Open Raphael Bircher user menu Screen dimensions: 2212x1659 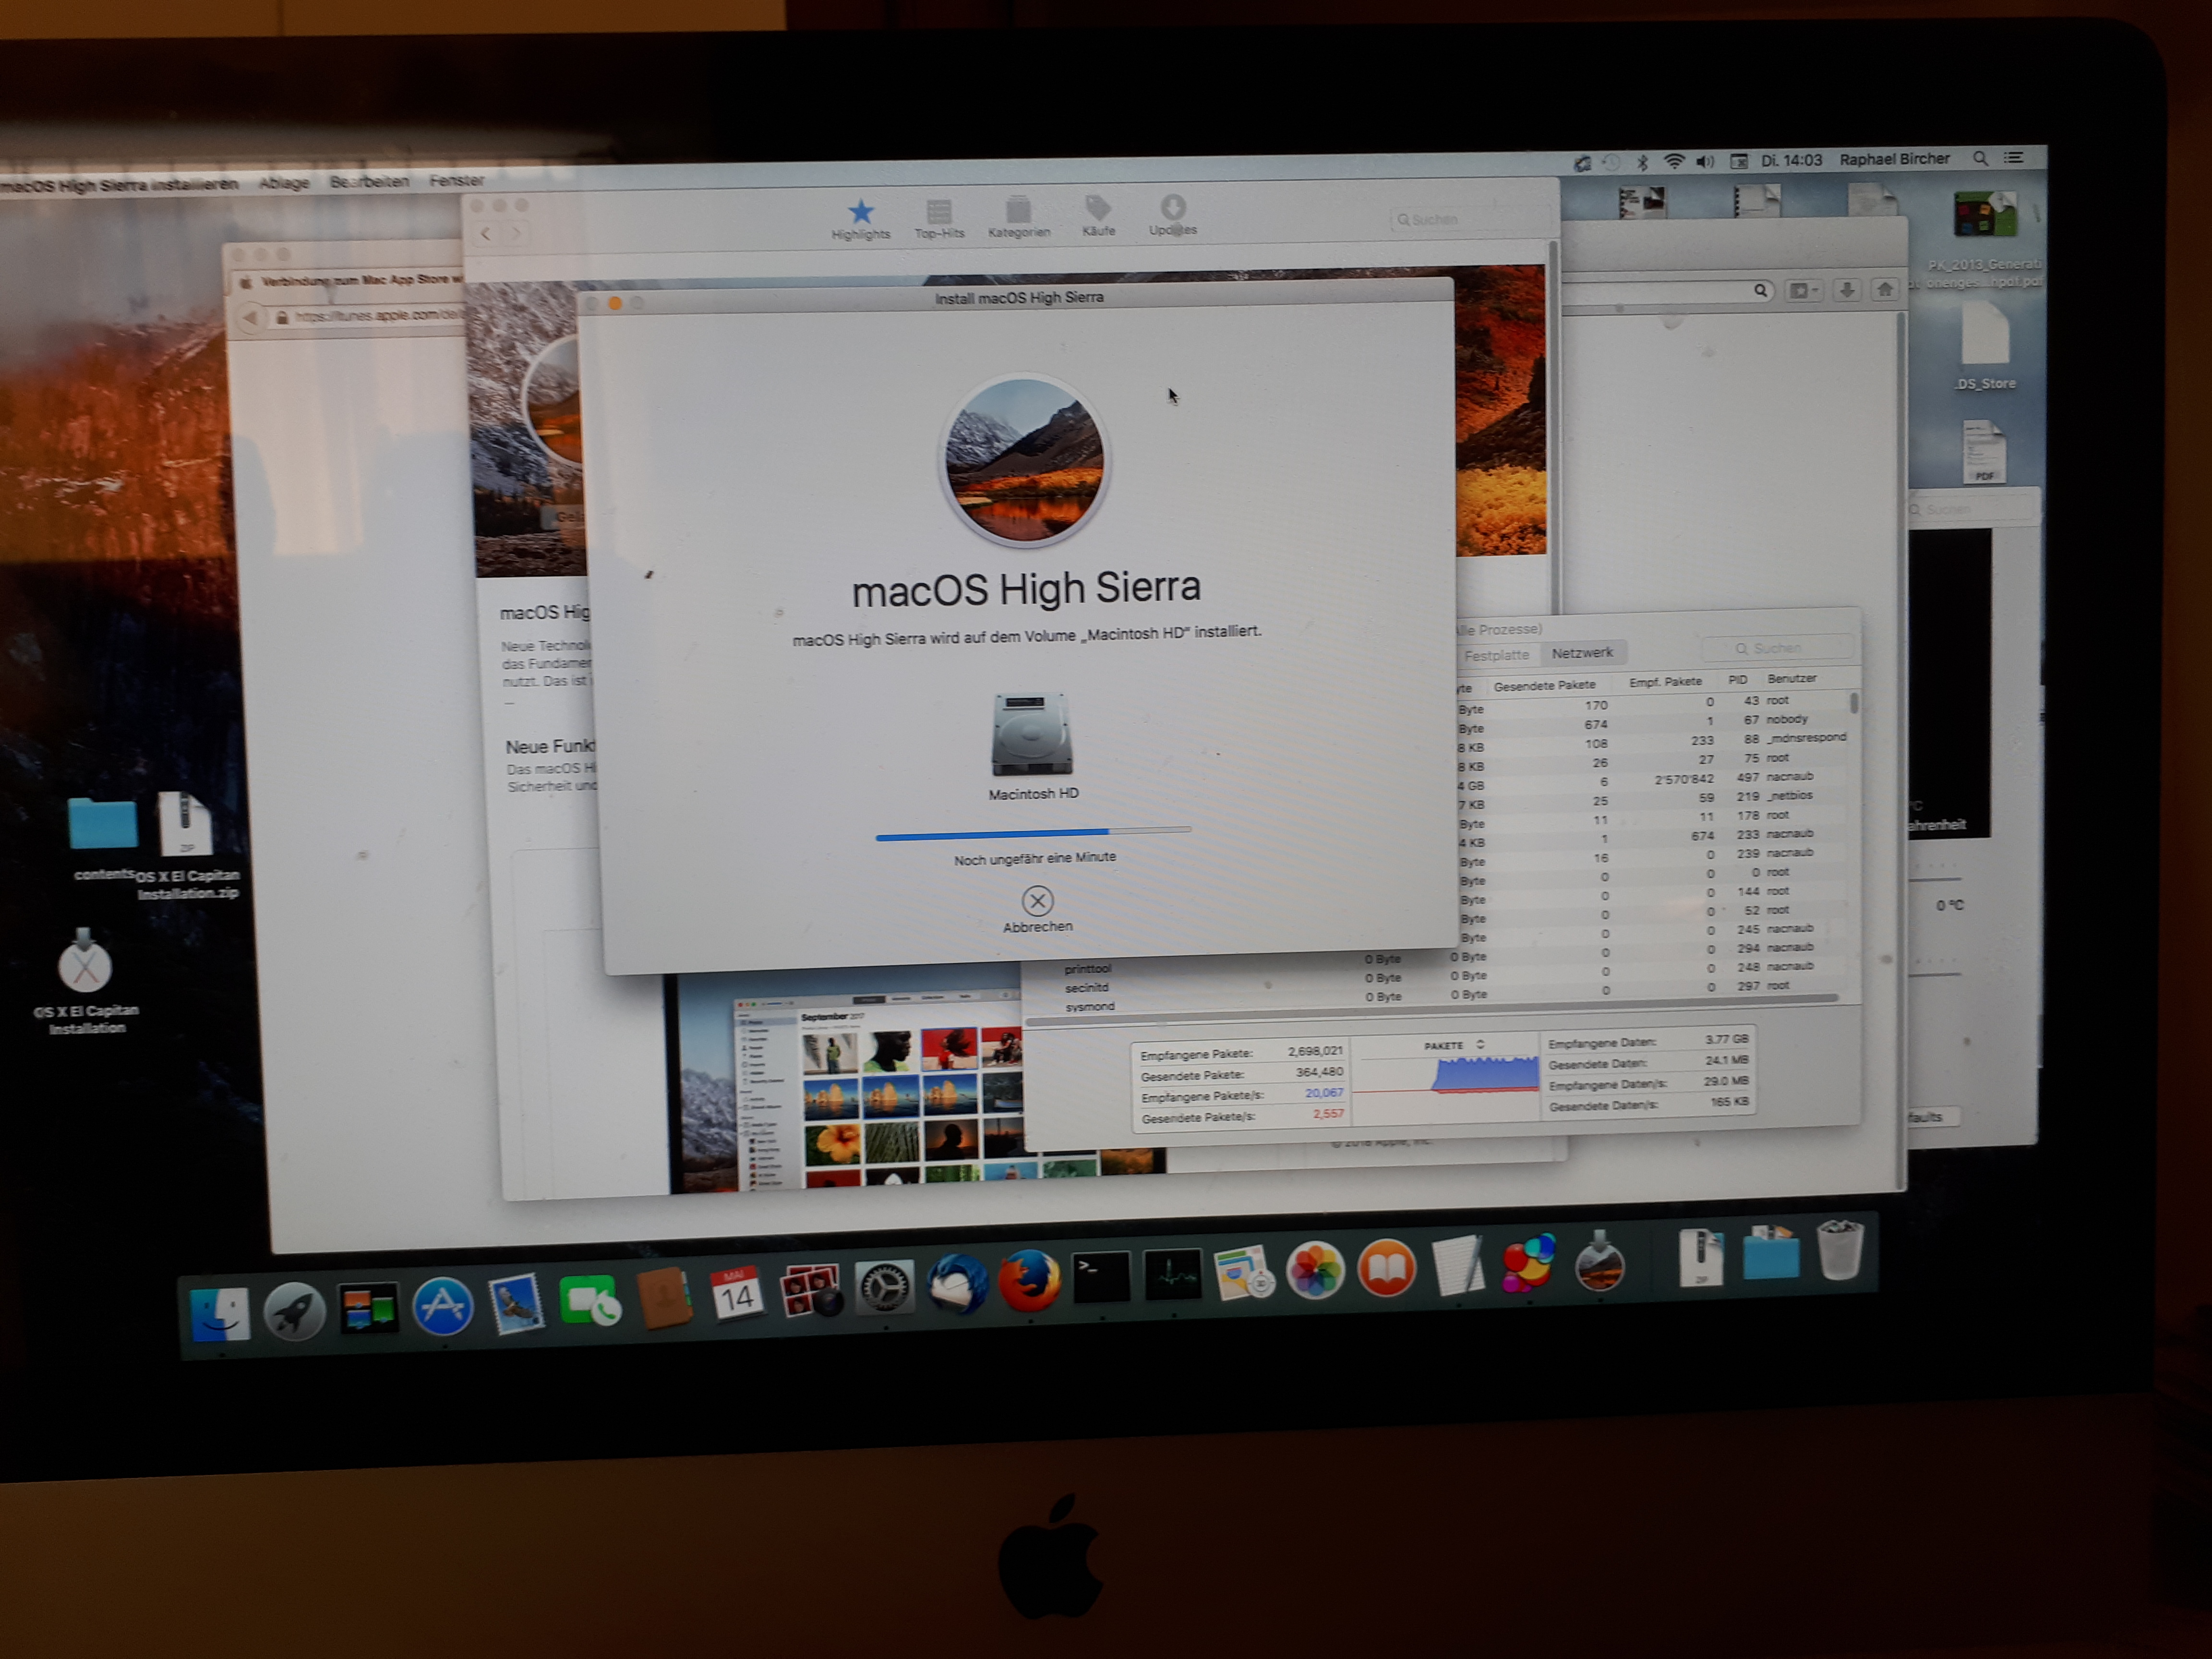tap(1894, 159)
